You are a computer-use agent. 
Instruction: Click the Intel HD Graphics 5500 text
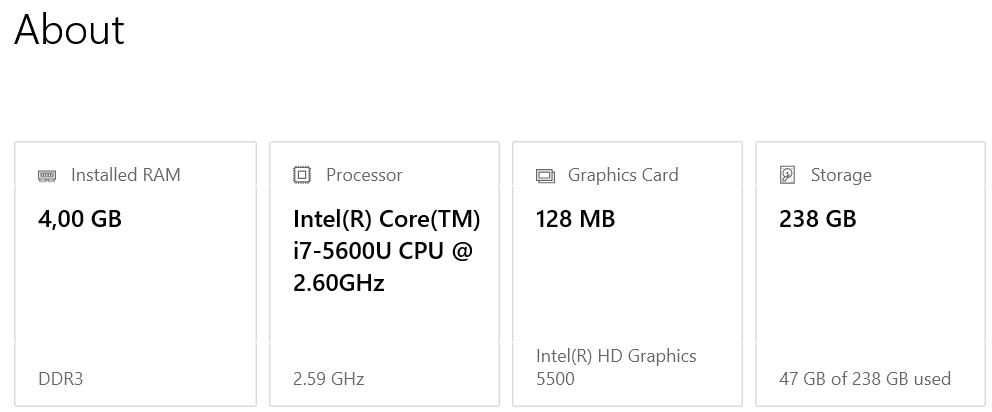click(x=616, y=367)
